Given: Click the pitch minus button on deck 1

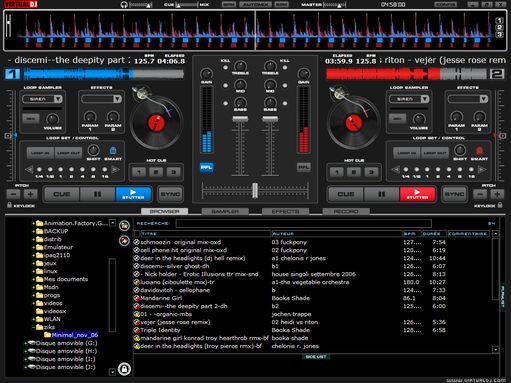Looking at the screenshot, I should click(x=13, y=194).
